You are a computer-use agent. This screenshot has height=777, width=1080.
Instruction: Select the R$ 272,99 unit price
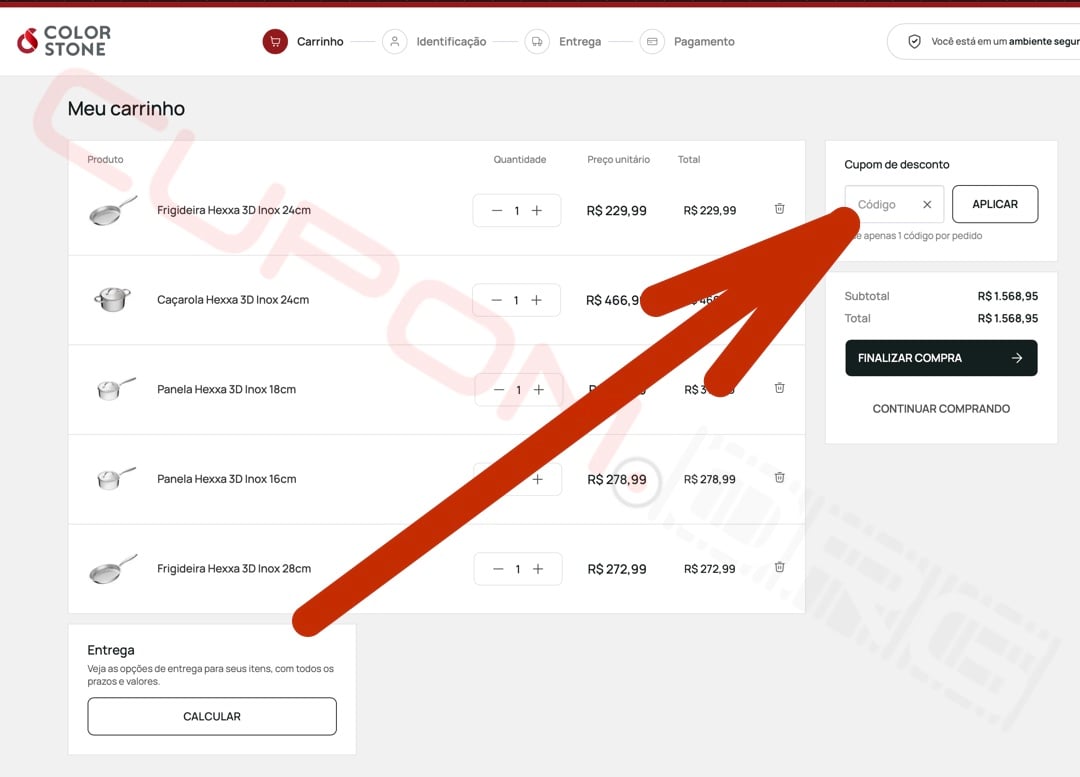point(616,569)
